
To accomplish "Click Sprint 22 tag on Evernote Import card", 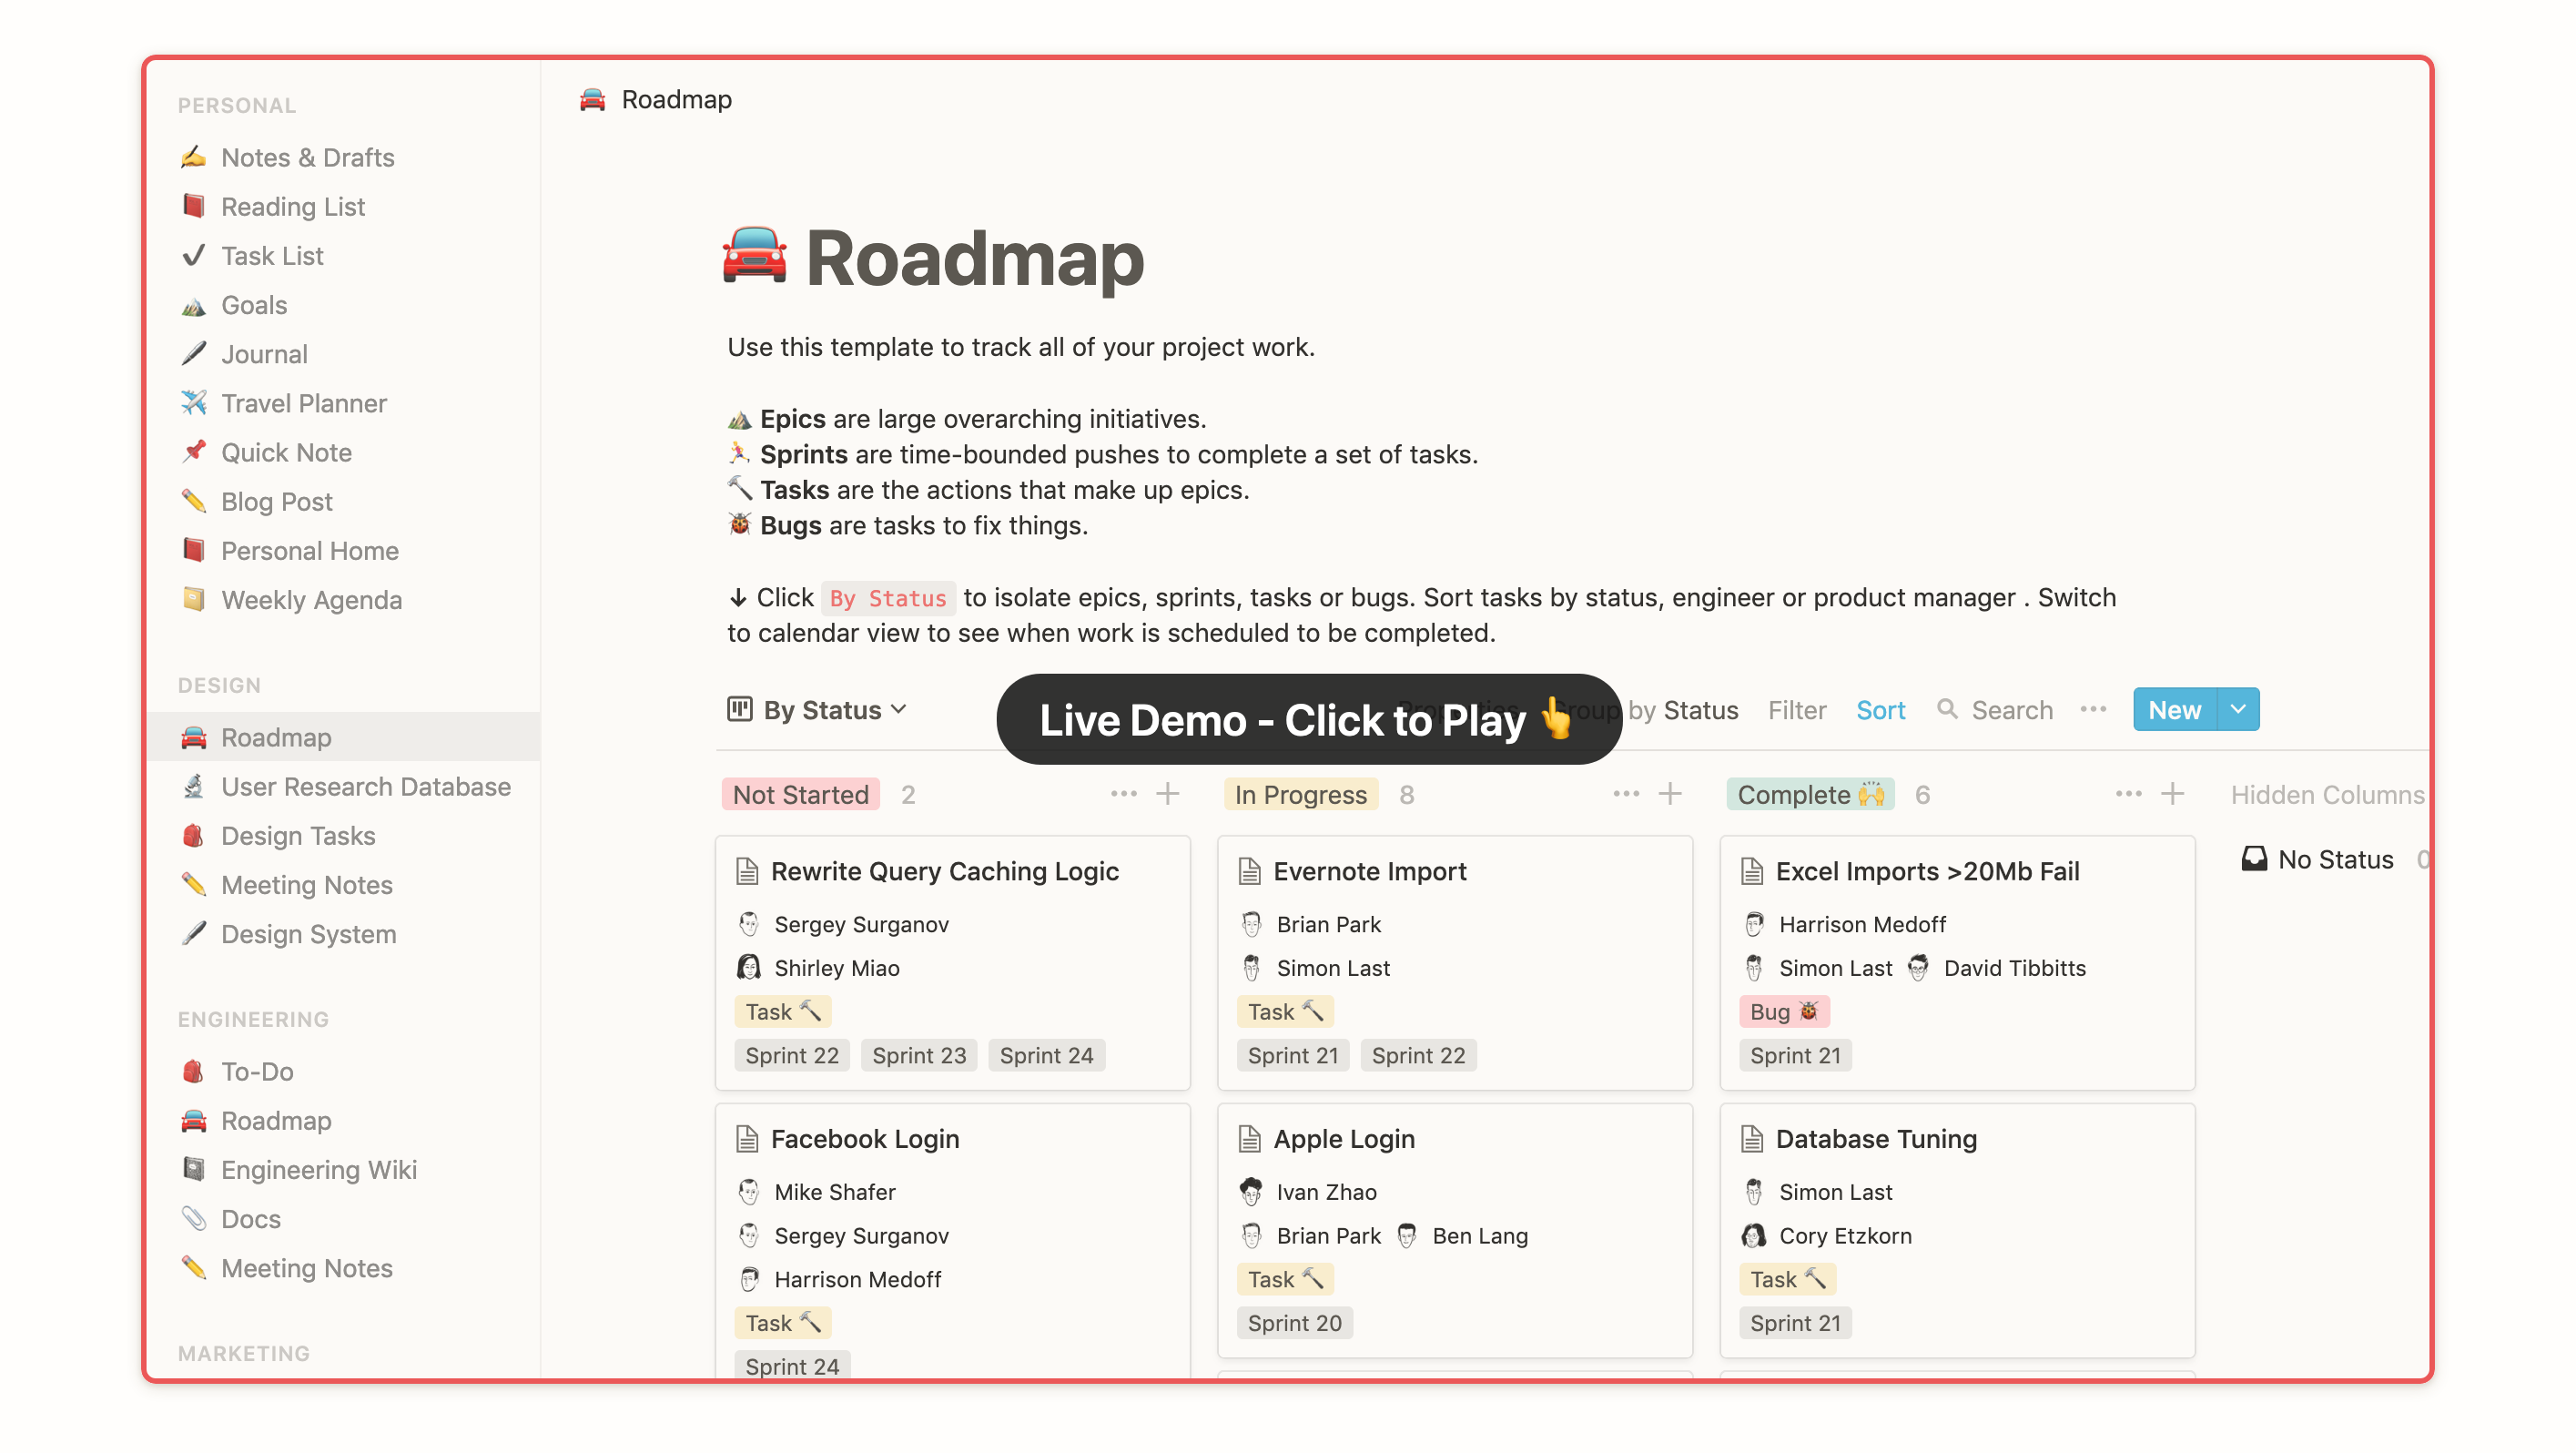I will [1418, 1055].
